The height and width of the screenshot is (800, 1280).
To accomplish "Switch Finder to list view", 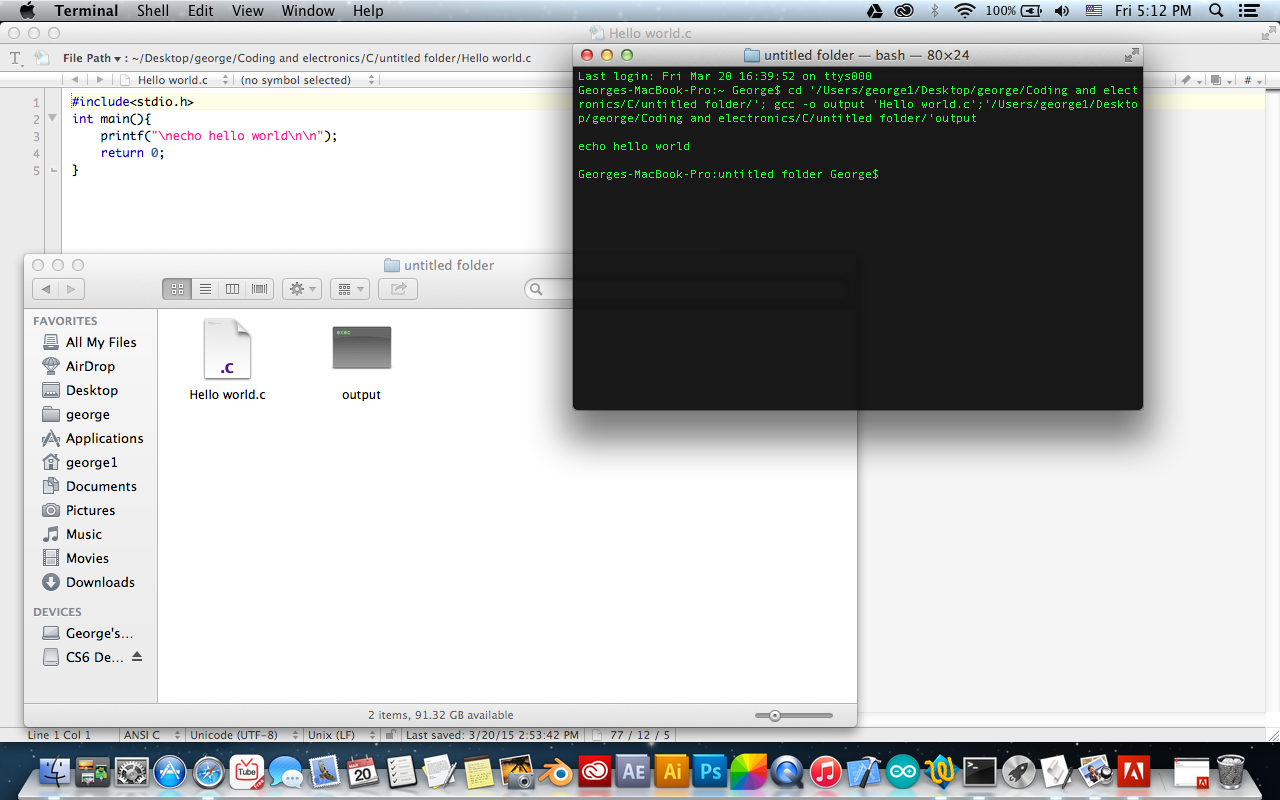I will pyautogui.click(x=205, y=289).
